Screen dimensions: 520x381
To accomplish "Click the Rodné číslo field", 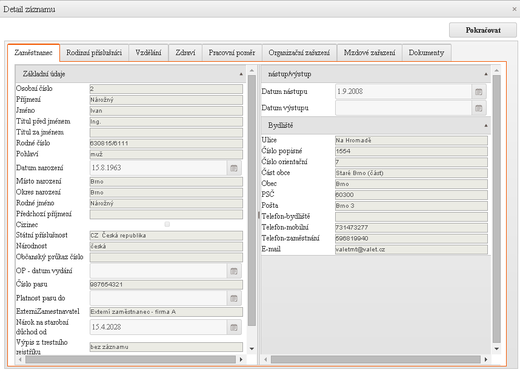I will [166, 143].
